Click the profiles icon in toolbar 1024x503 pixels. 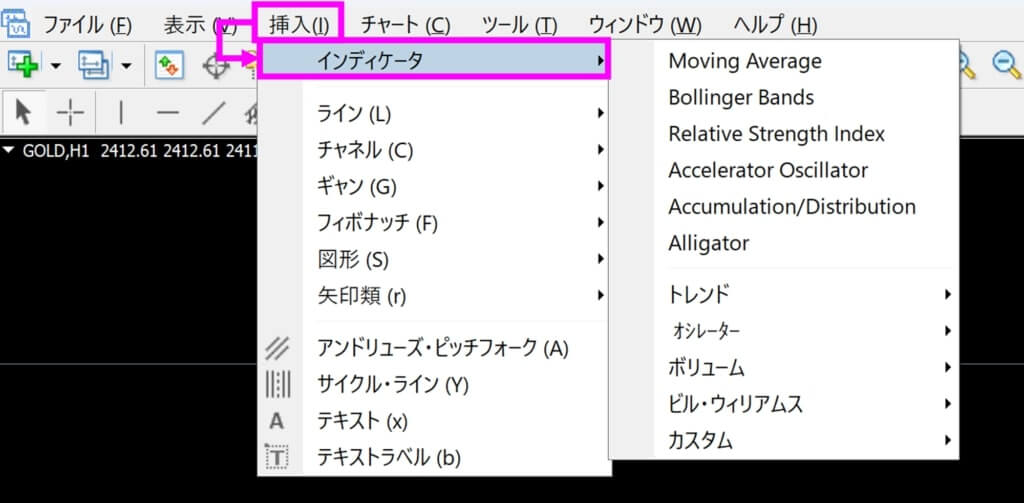point(94,65)
